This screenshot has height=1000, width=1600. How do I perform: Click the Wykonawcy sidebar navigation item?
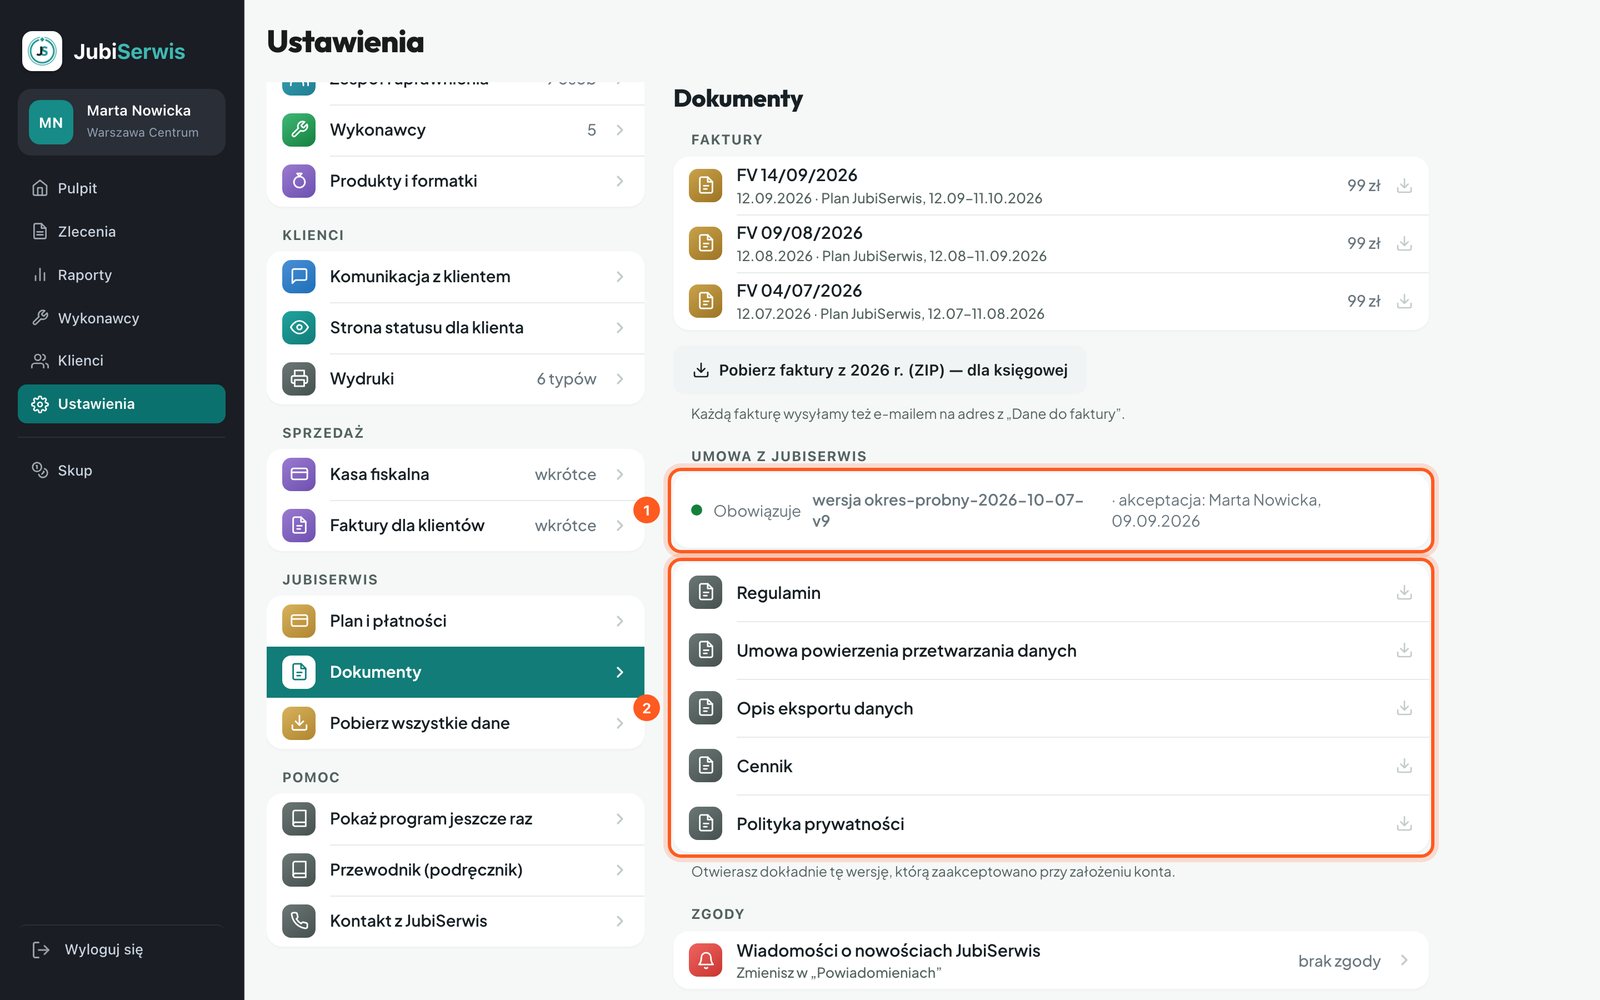[x=121, y=318]
